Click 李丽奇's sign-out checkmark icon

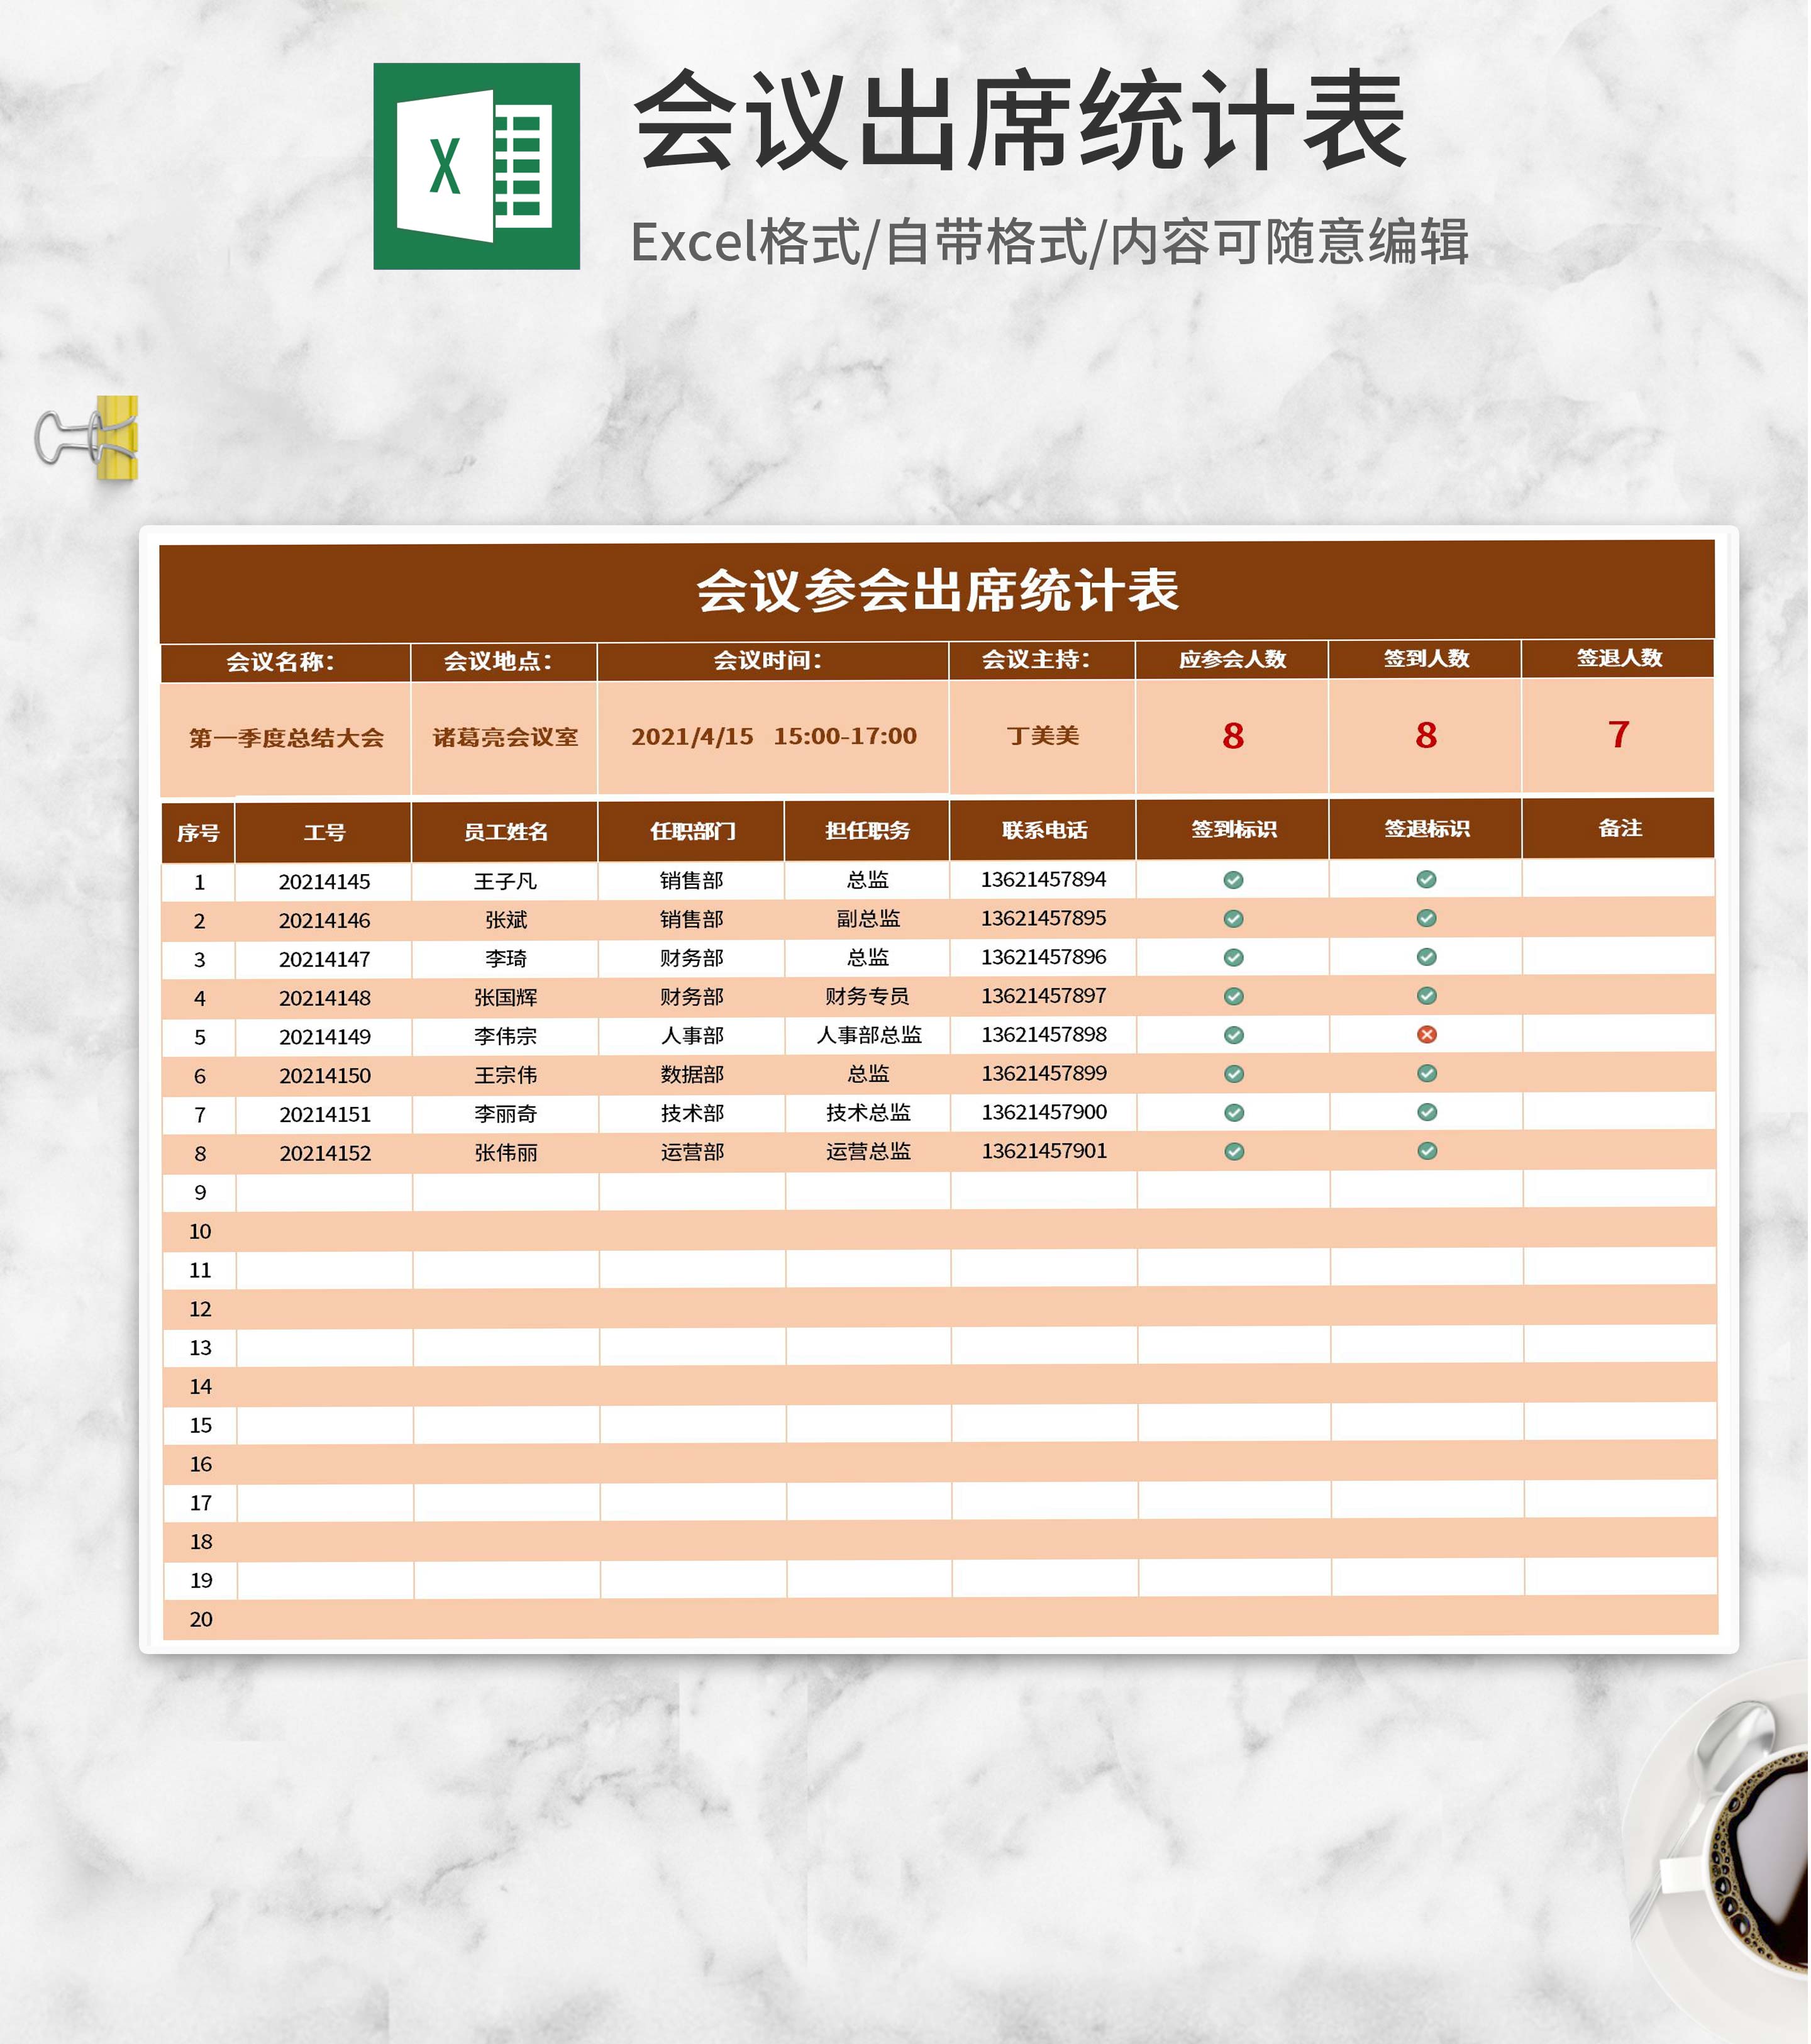1428,1112
